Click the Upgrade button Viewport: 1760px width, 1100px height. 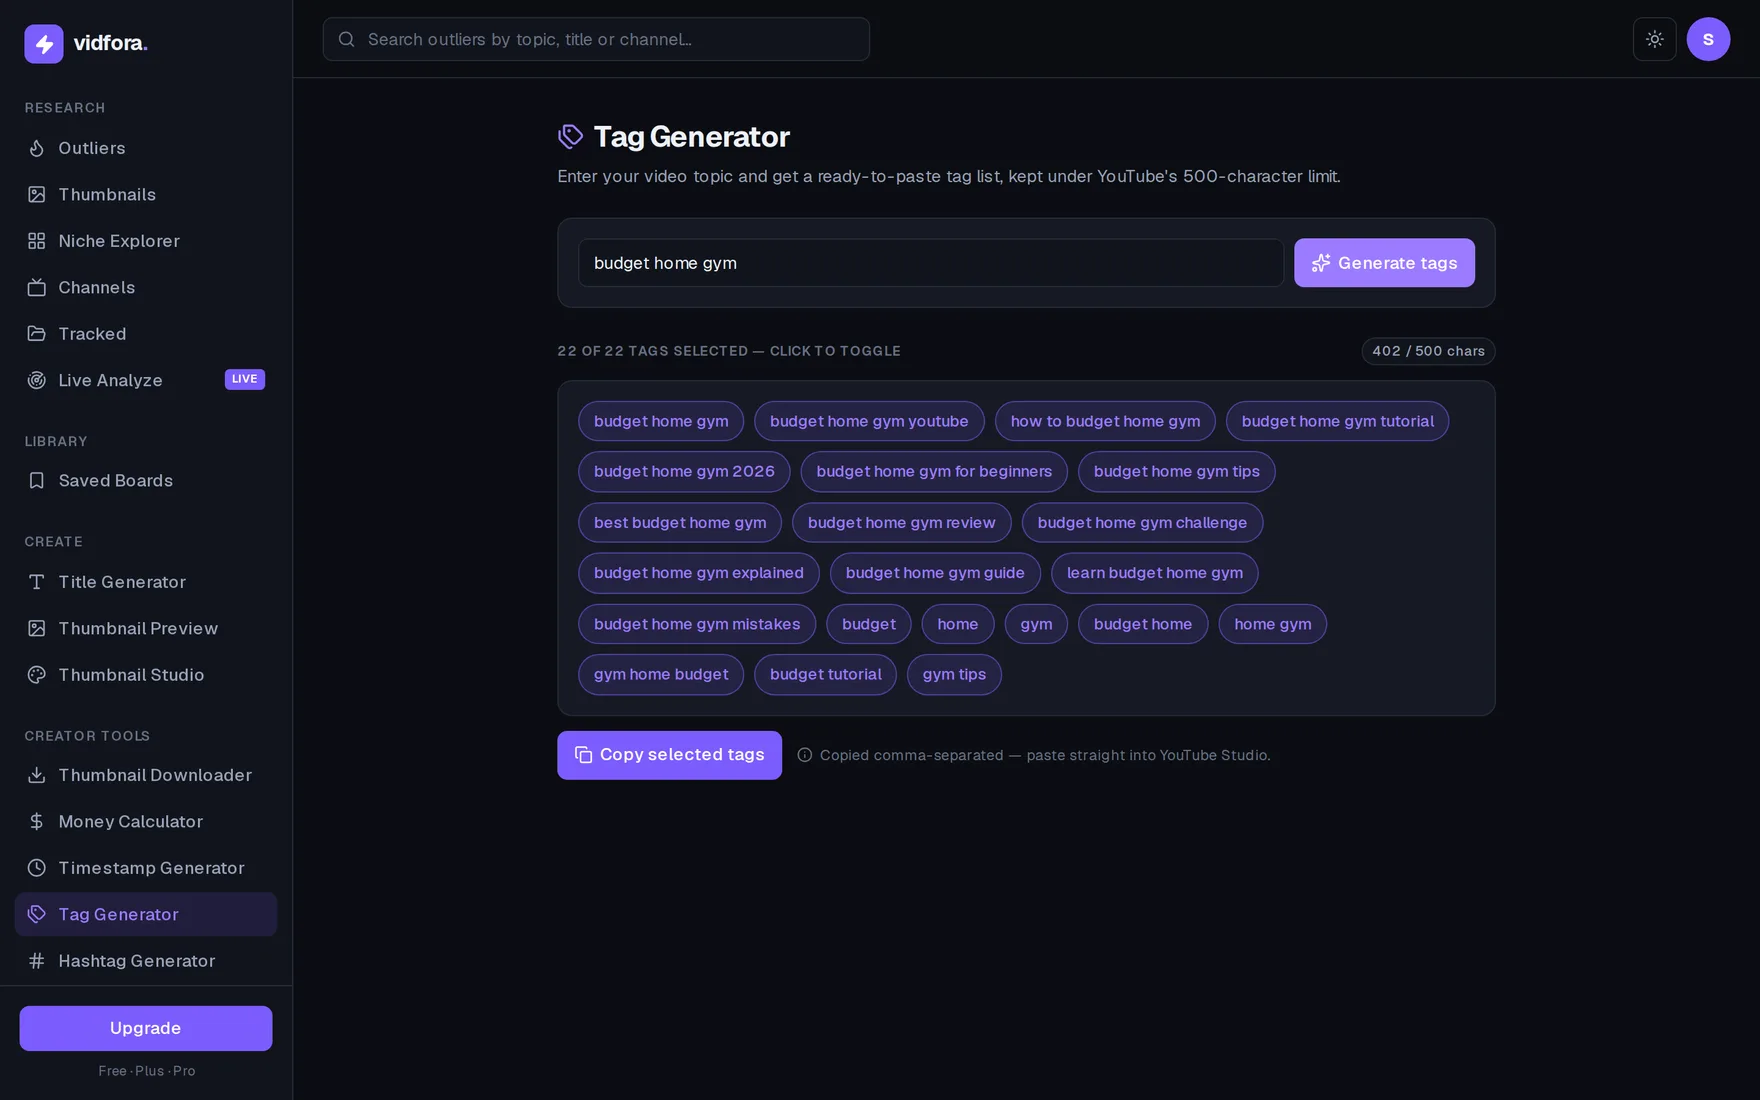[x=146, y=1028]
